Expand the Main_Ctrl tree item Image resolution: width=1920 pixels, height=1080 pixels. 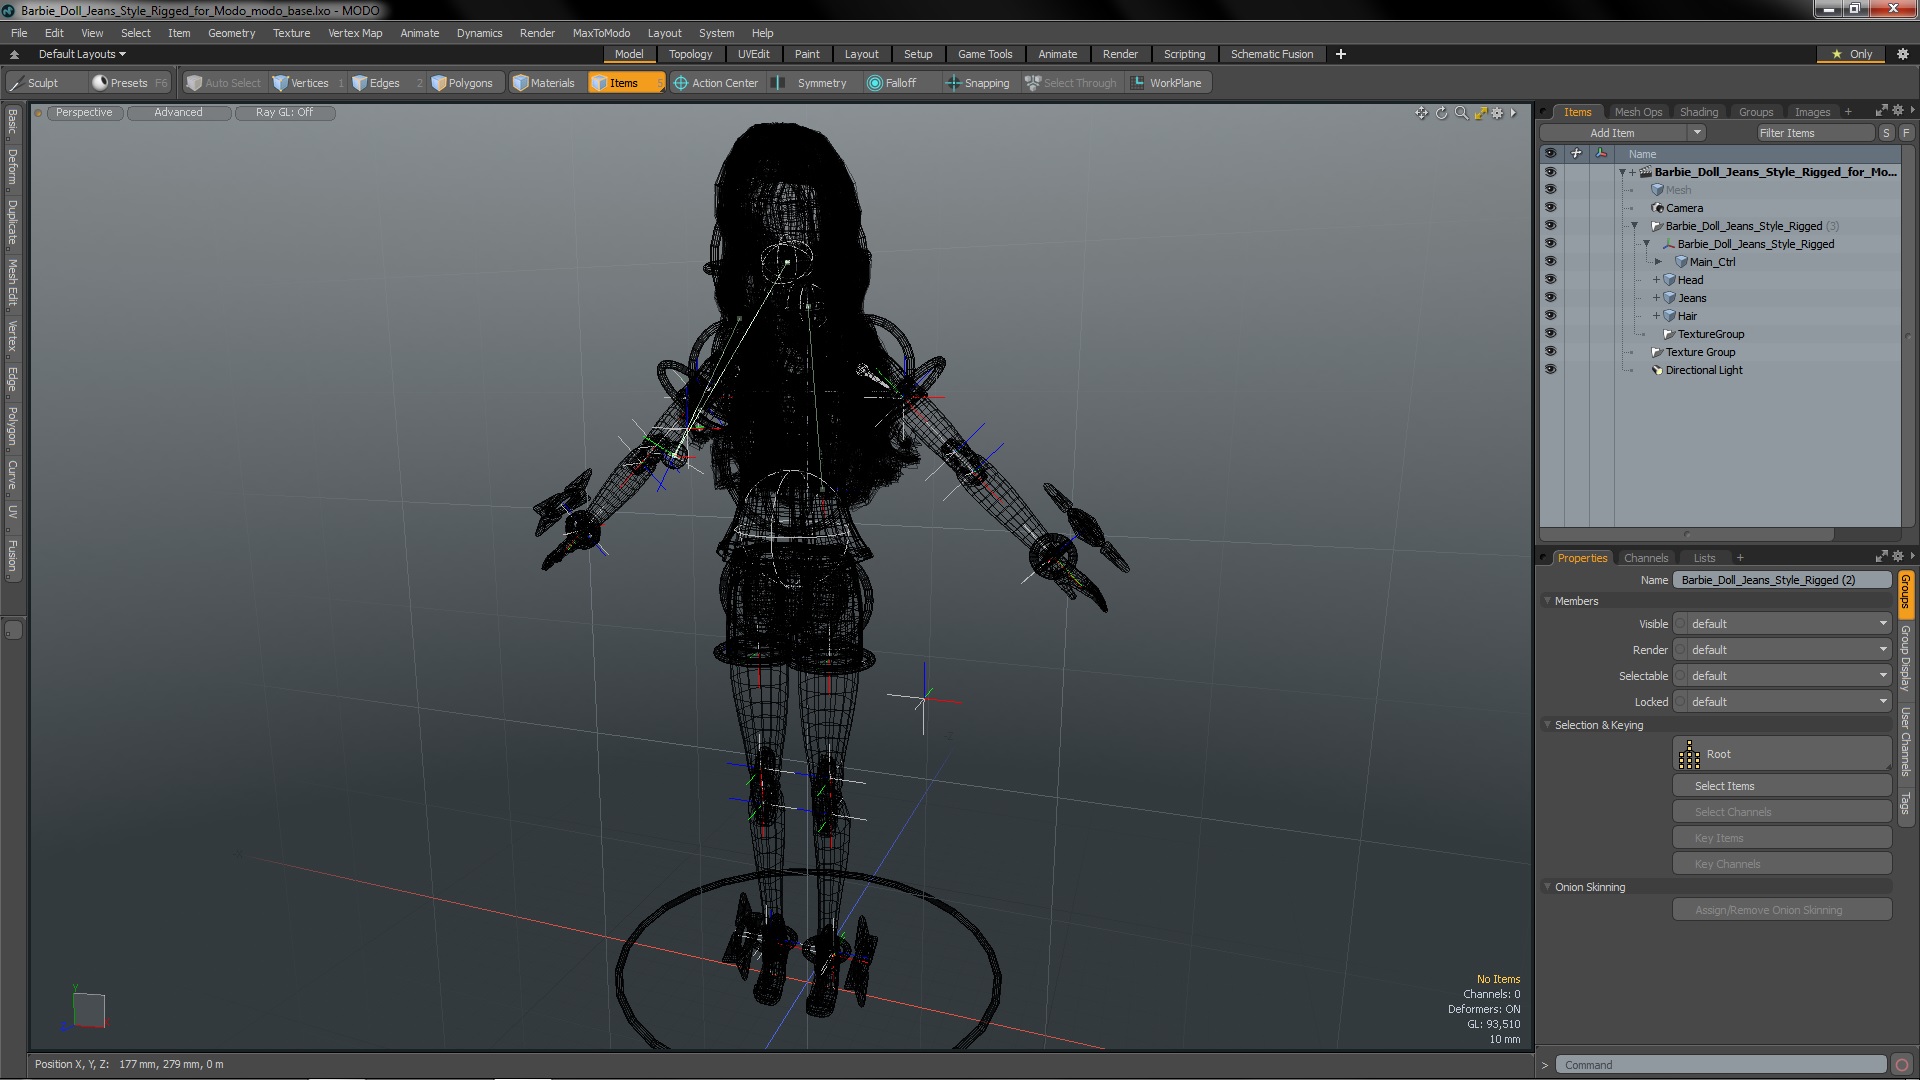(x=1658, y=262)
